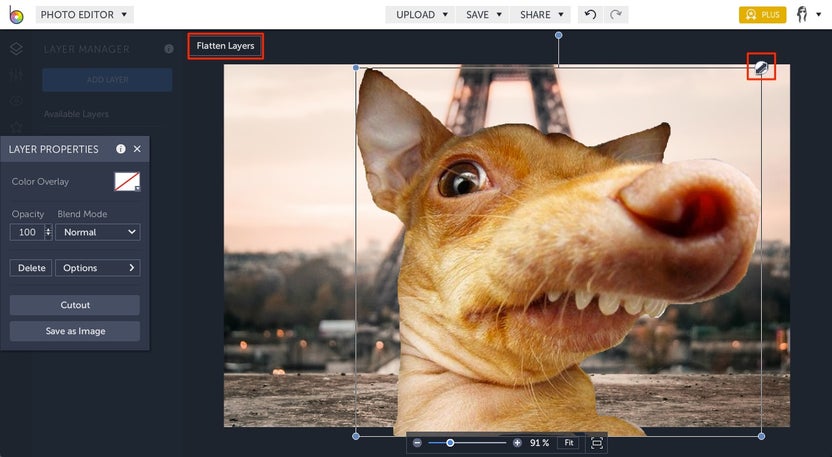Click the Opacity value field
Screen dimensions: 832x457
tap(27, 232)
